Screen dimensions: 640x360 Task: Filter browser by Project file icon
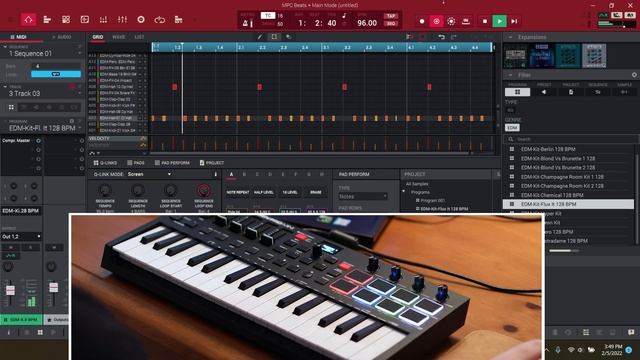[x=571, y=92]
